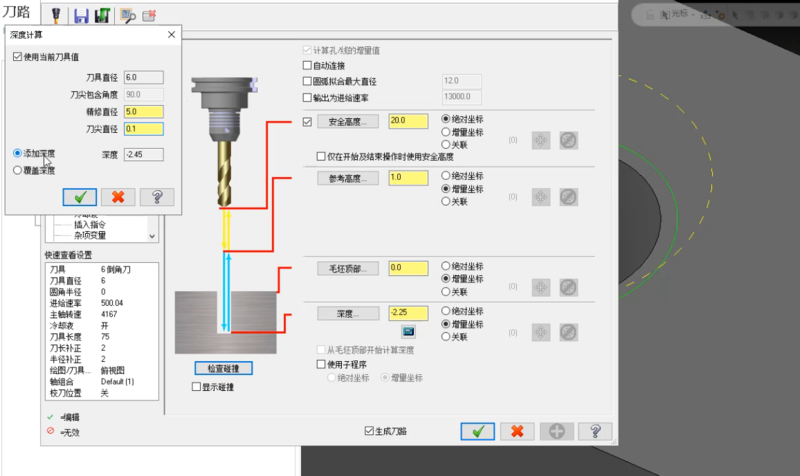Open help in the 深度计算 dialog
This screenshot has height=476, width=800.
point(157,197)
